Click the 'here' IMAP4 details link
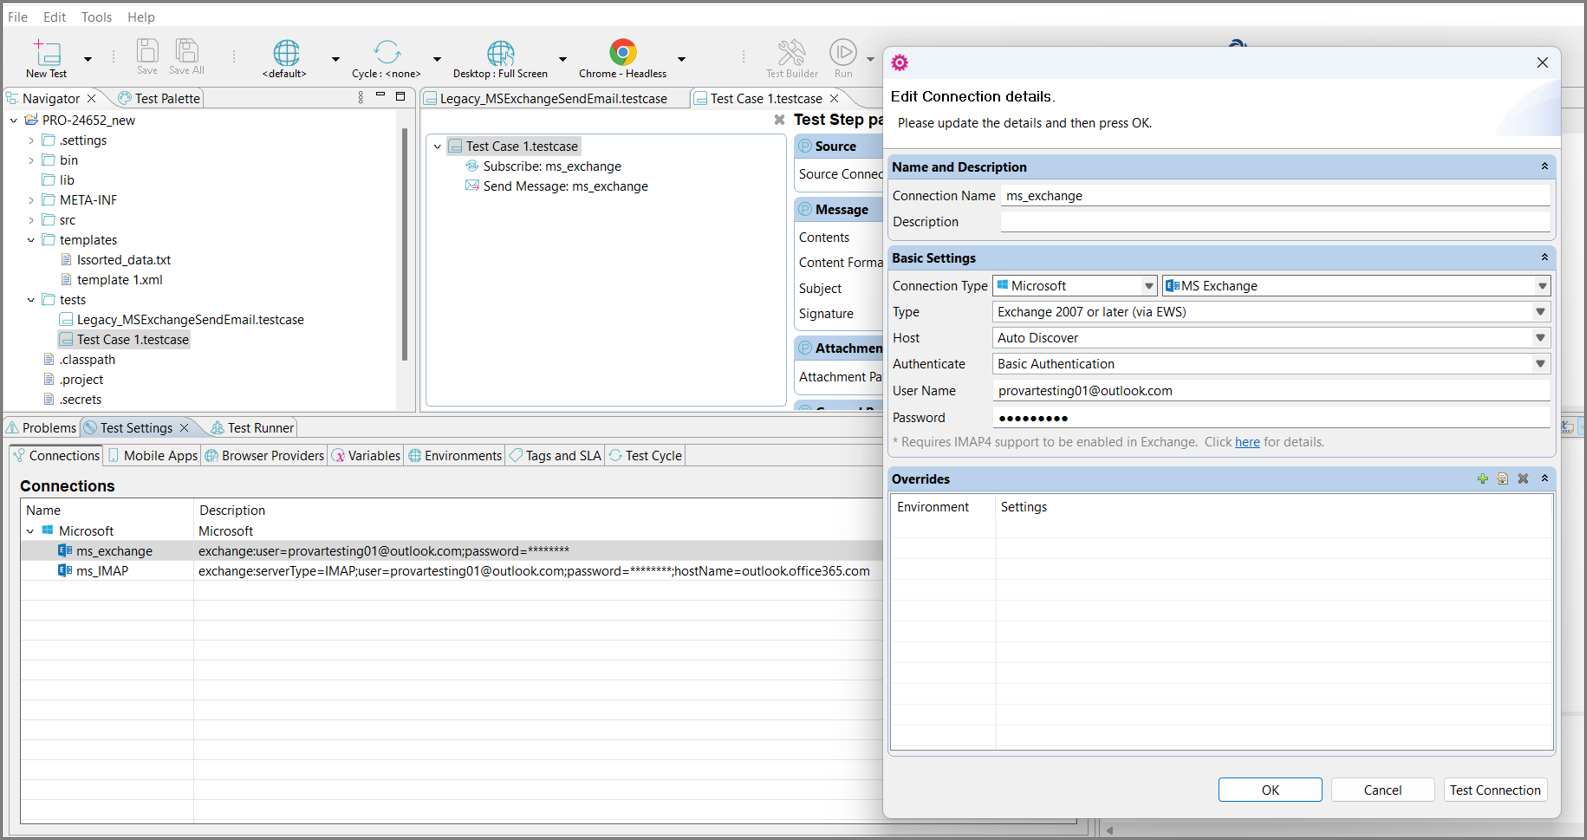The height and width of the screenshot is (840, 1587). pyautogui.click(x=1247, y=442)
